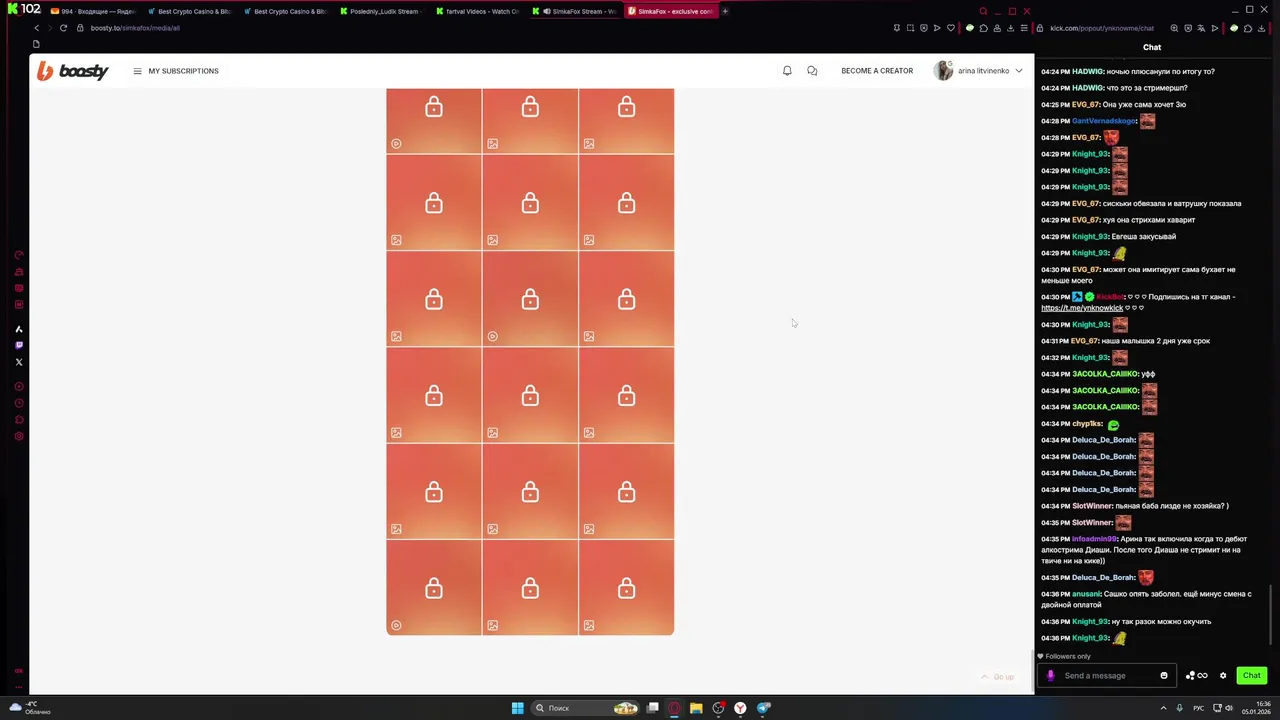Click BECOME A CREATOR link
The height and width of the screenshot is (720, 1280).
pyautogui.click(x=877, y=71)
